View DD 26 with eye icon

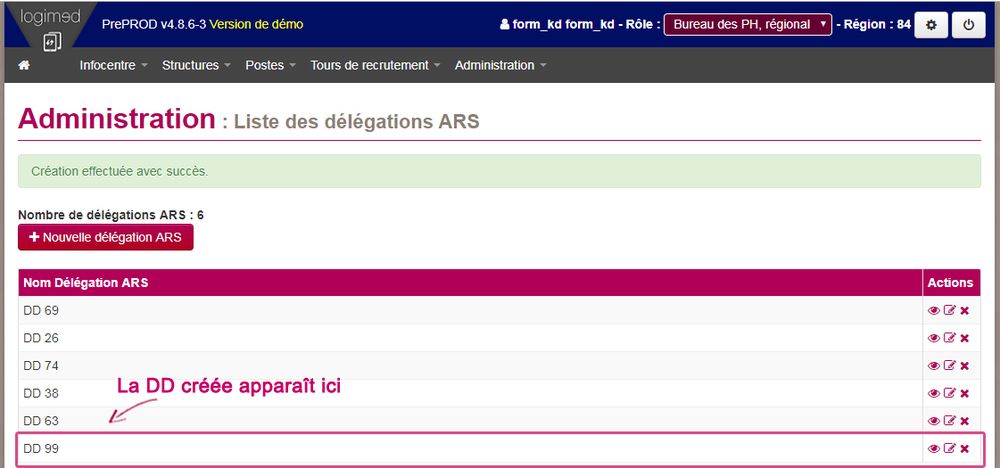coord(934,338)
